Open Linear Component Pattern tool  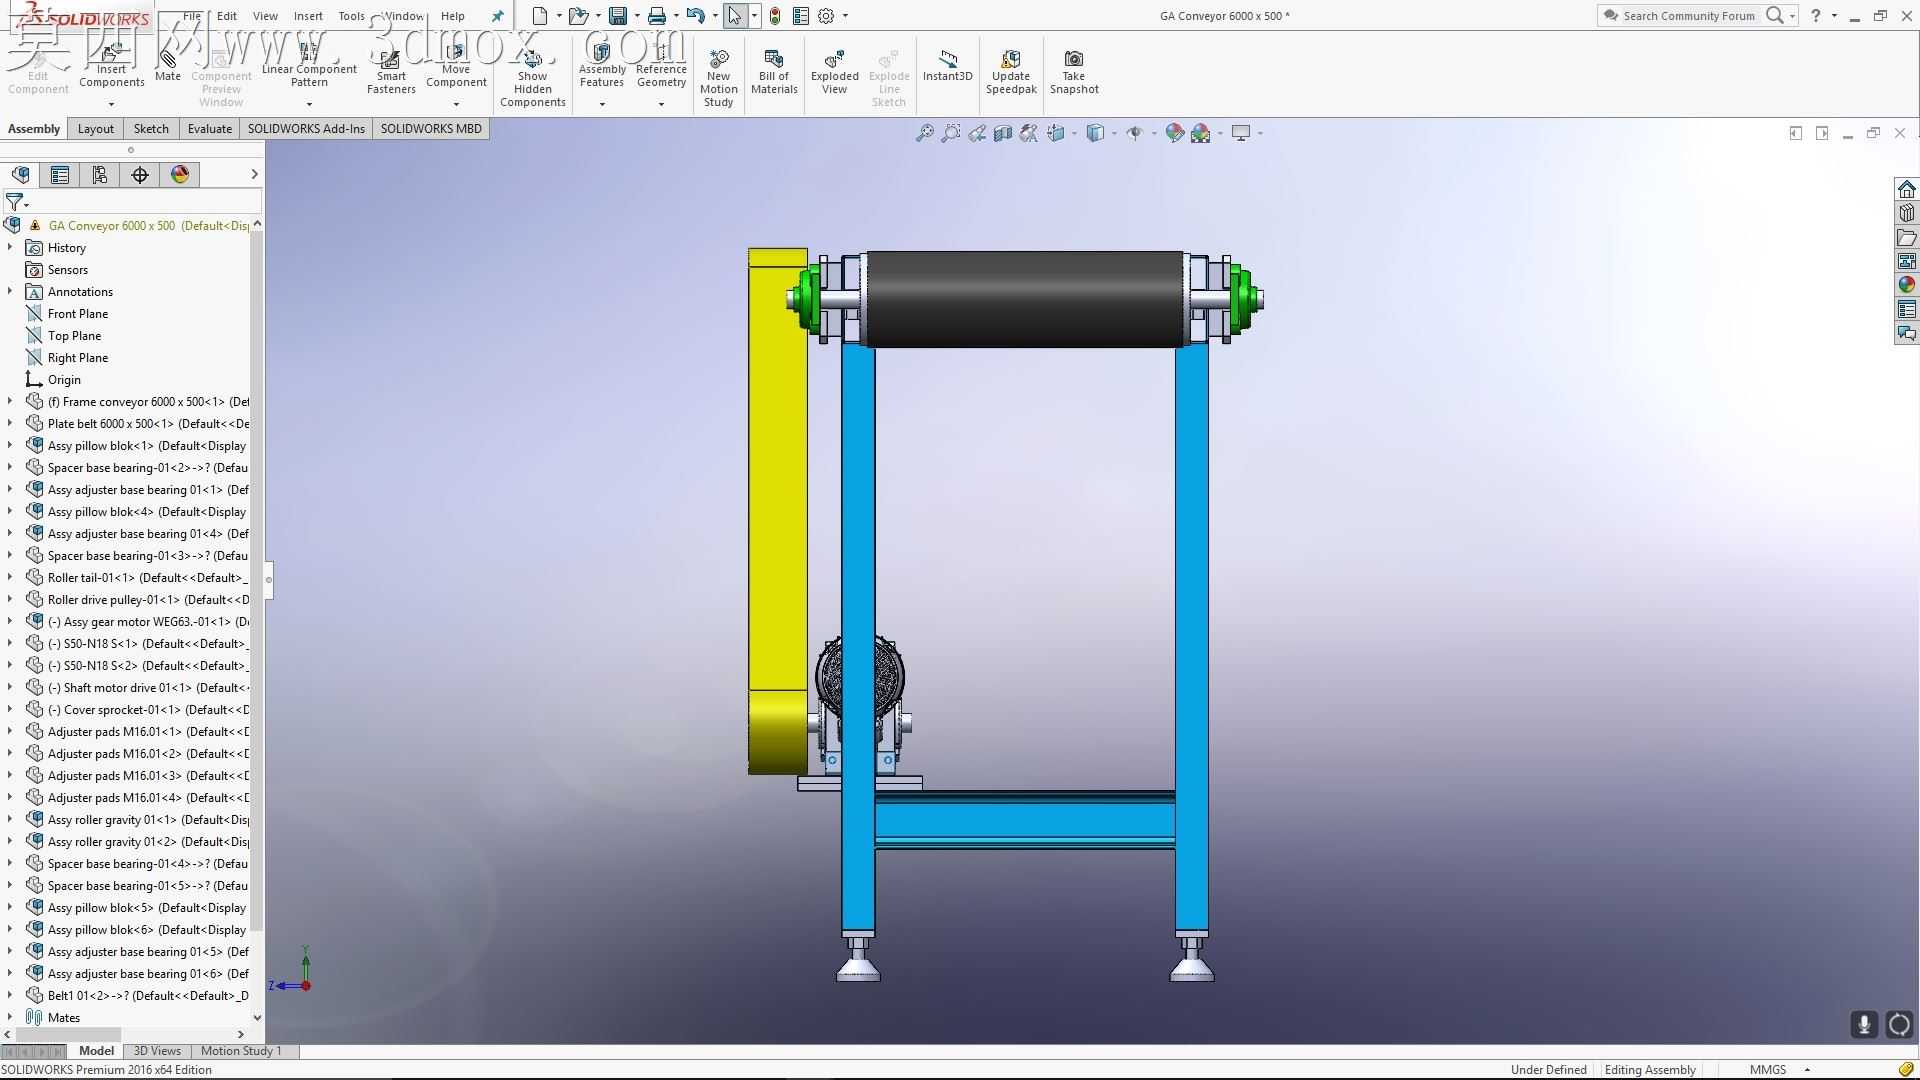tap(309, 66)
